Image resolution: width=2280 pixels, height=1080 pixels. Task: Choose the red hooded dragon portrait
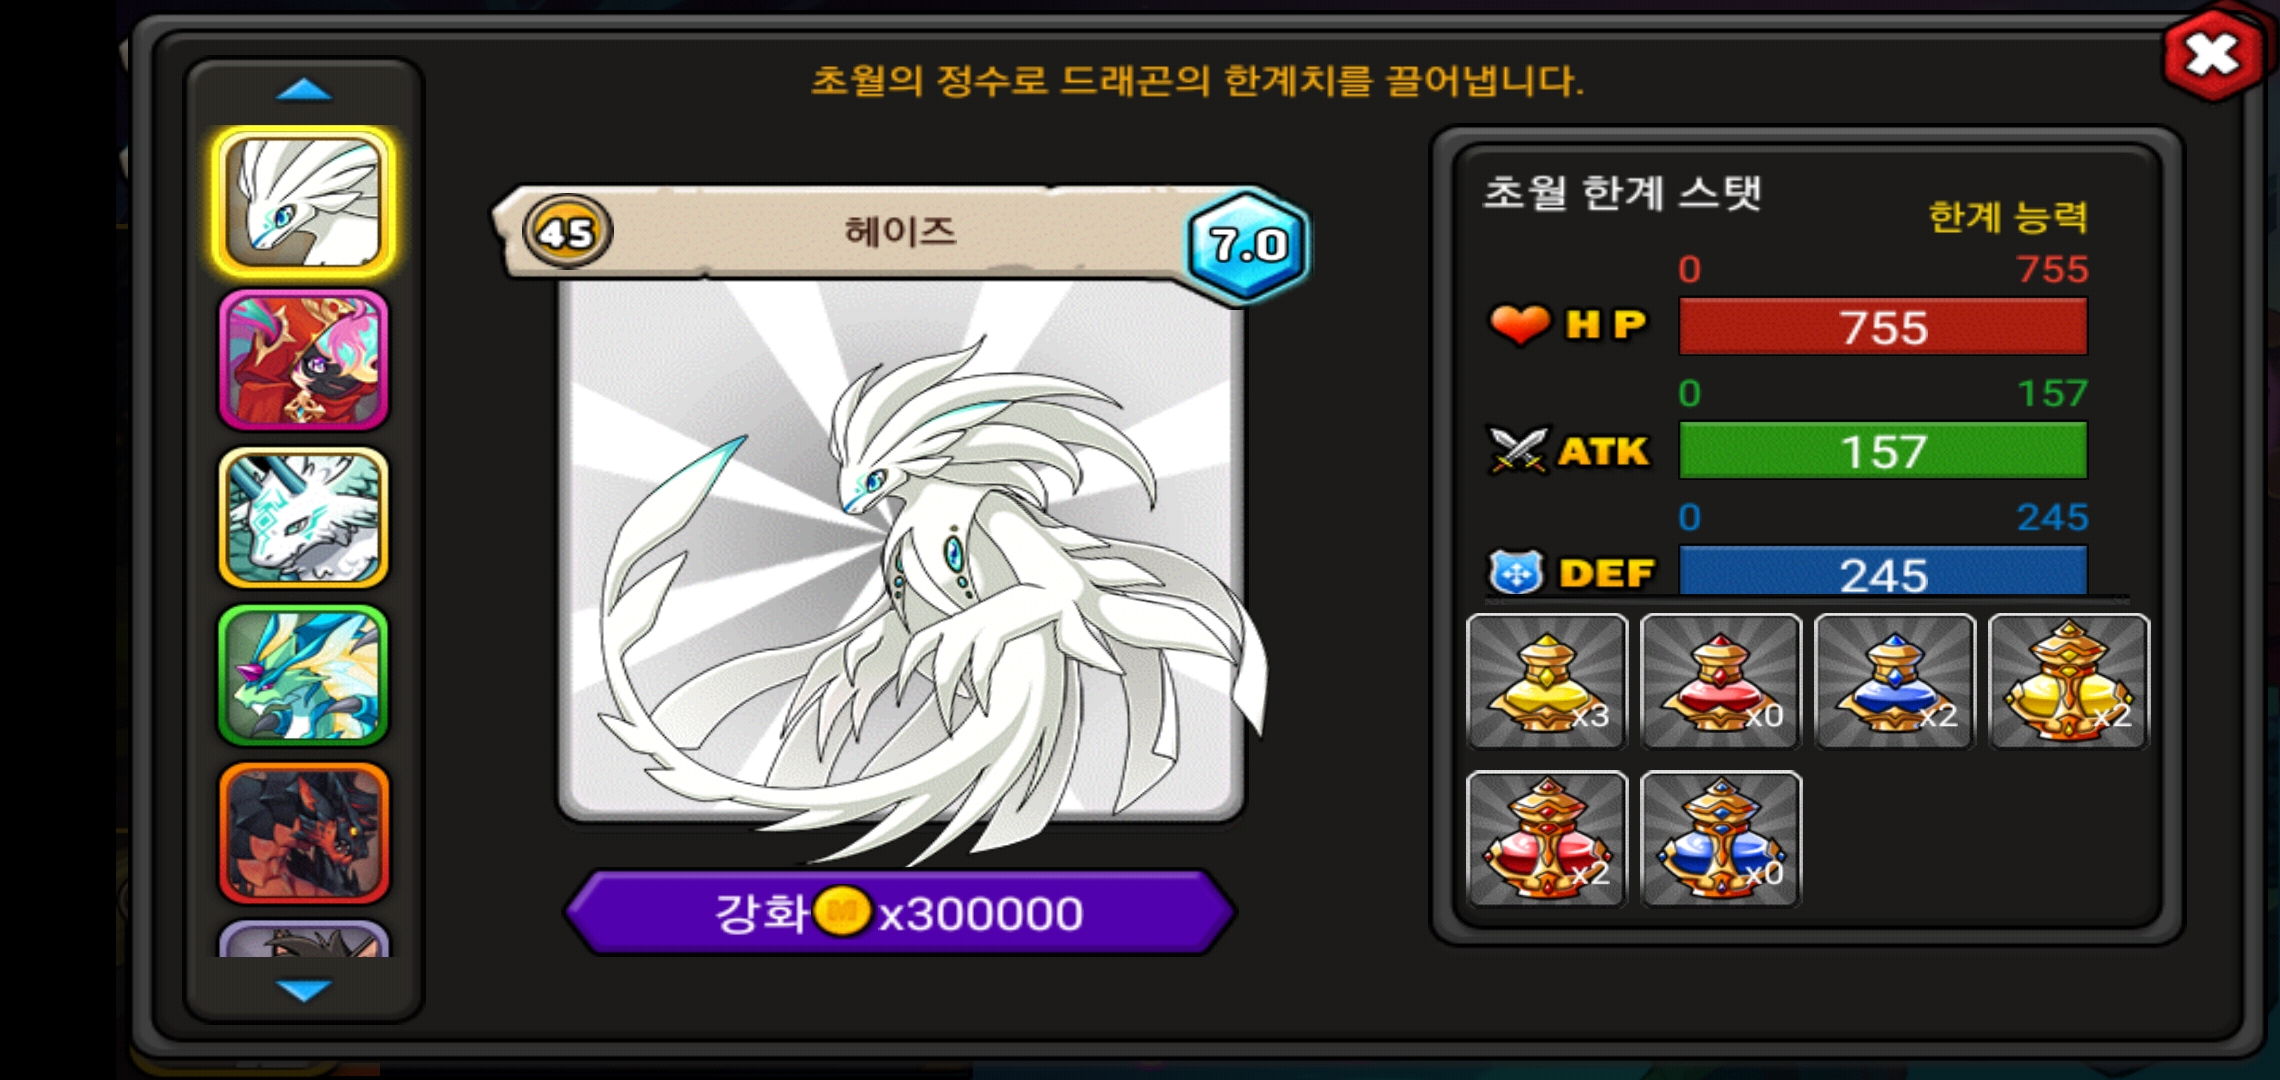coord(304,361)
